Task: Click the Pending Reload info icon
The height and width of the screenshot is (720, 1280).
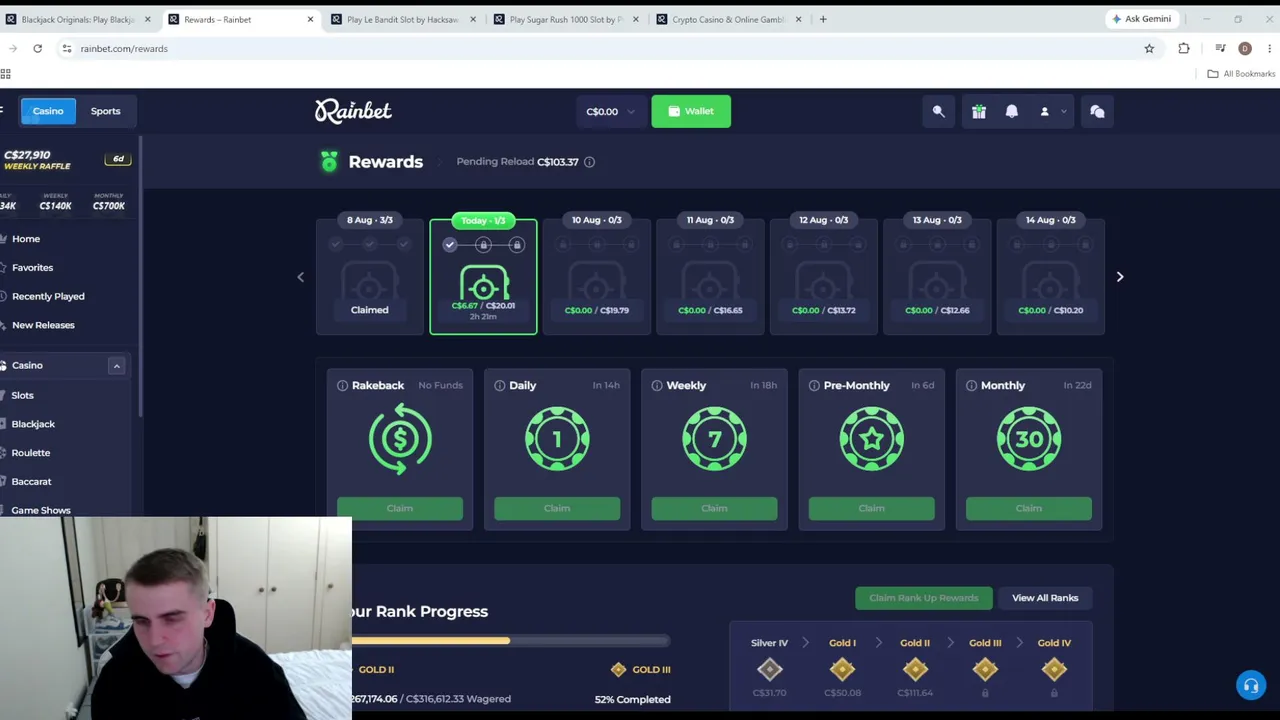Action: (x=589, y=162)
